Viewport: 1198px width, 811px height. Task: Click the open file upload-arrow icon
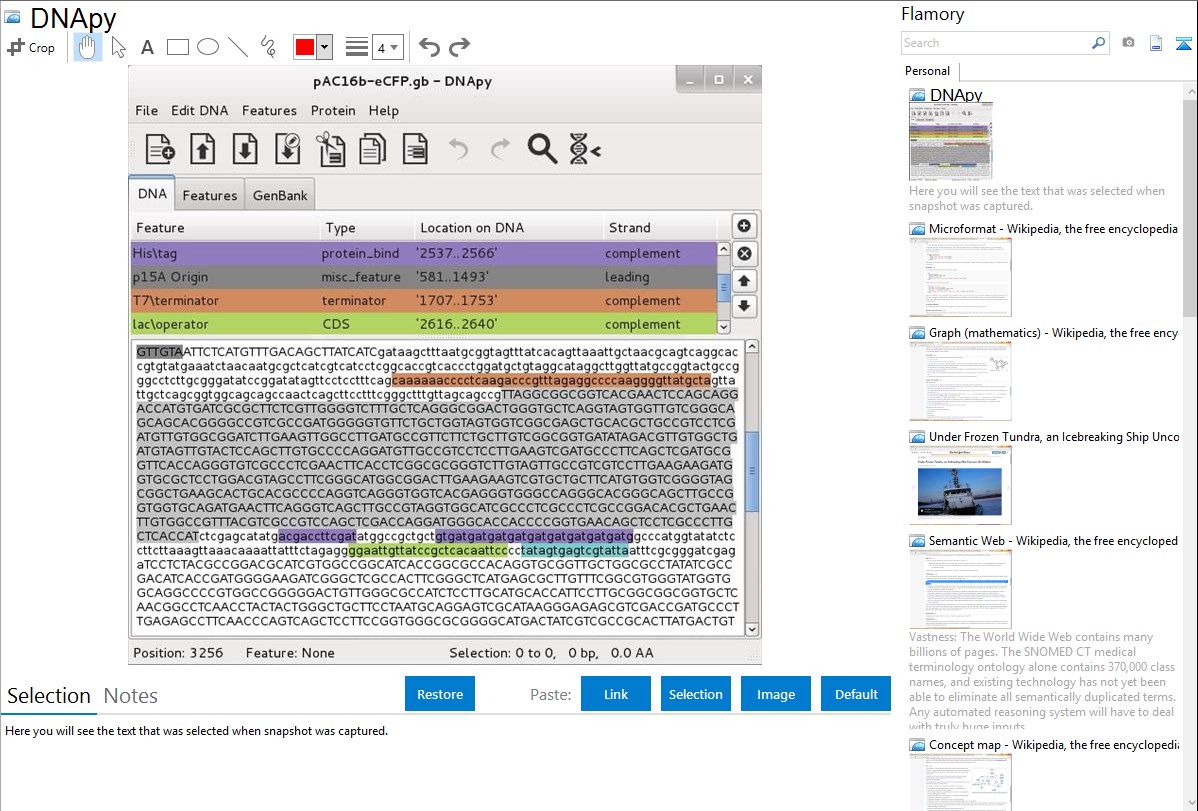(202, 149)
